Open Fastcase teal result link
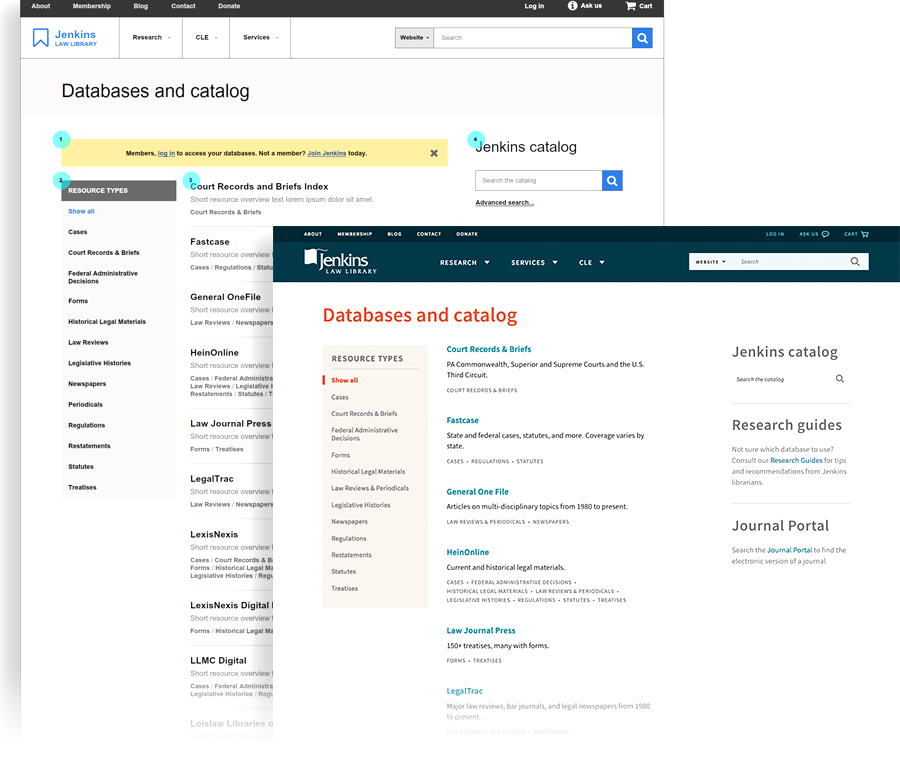 (463, 420)
